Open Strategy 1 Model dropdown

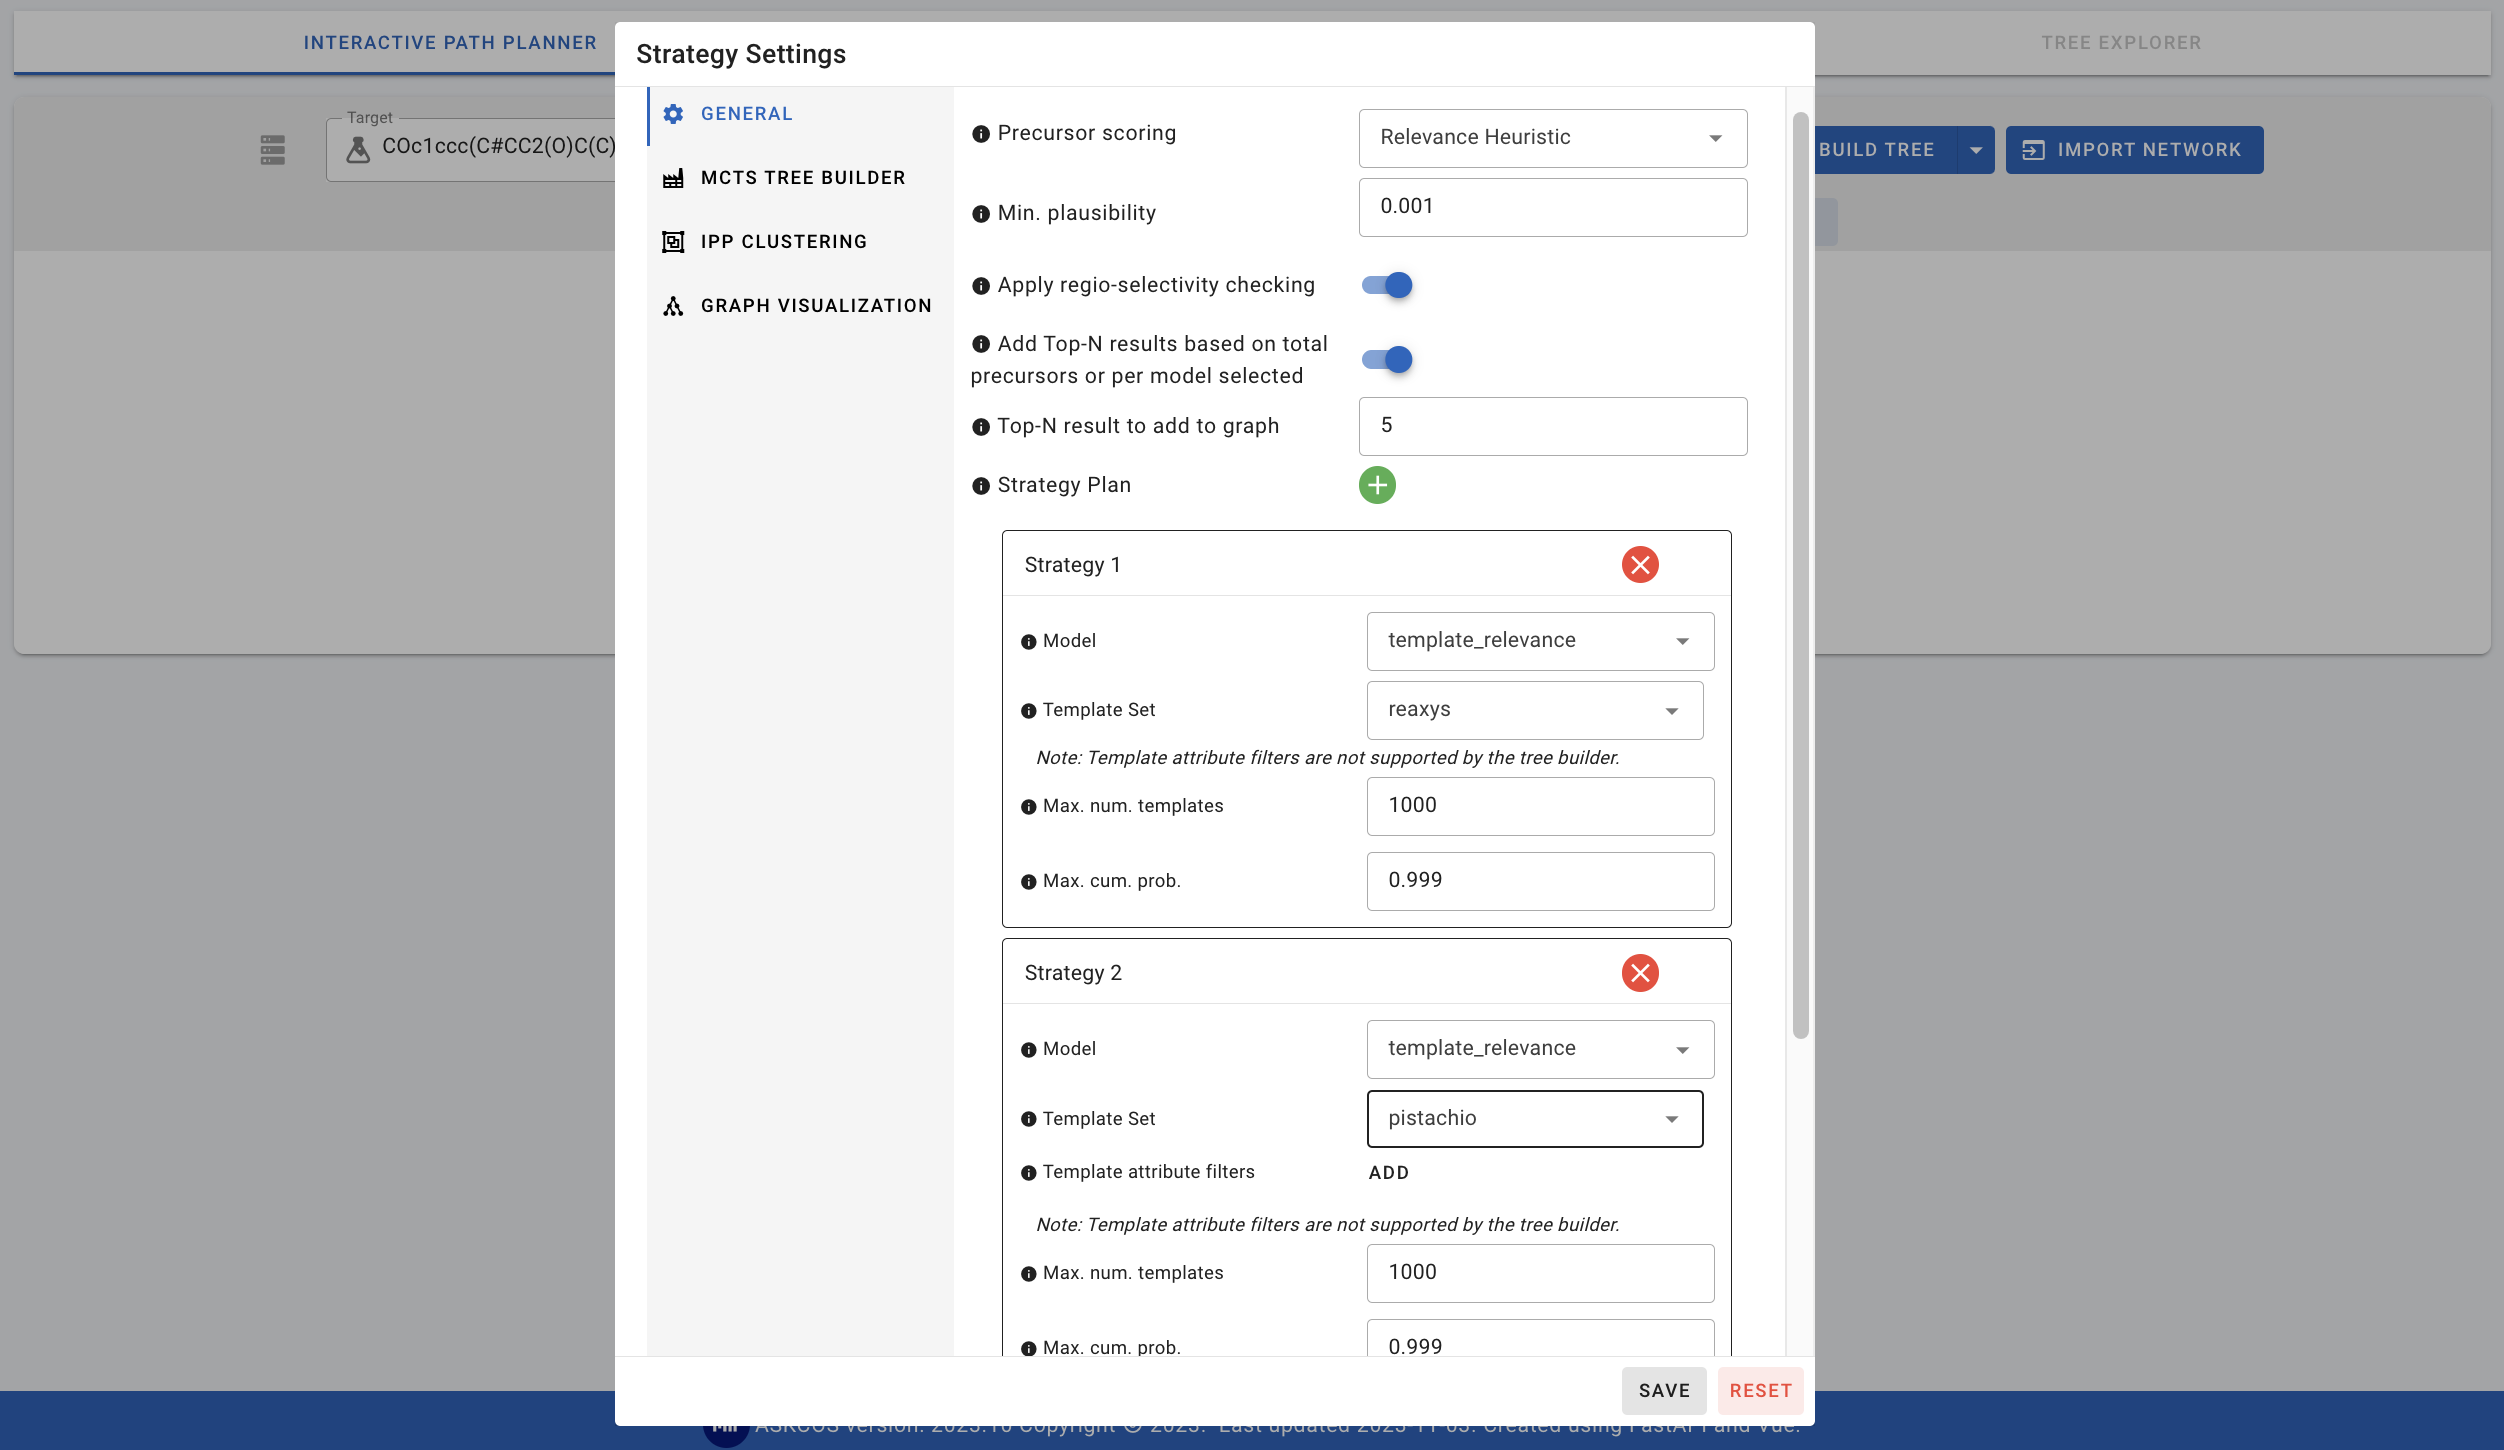pyautogui.click(x=1540, y=641)
